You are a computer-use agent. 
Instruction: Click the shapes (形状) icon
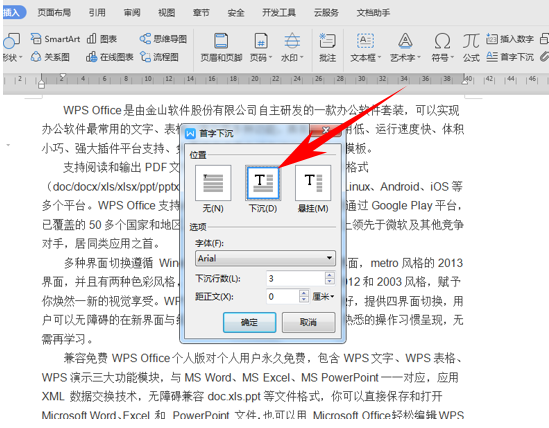[x=12, y=41]
